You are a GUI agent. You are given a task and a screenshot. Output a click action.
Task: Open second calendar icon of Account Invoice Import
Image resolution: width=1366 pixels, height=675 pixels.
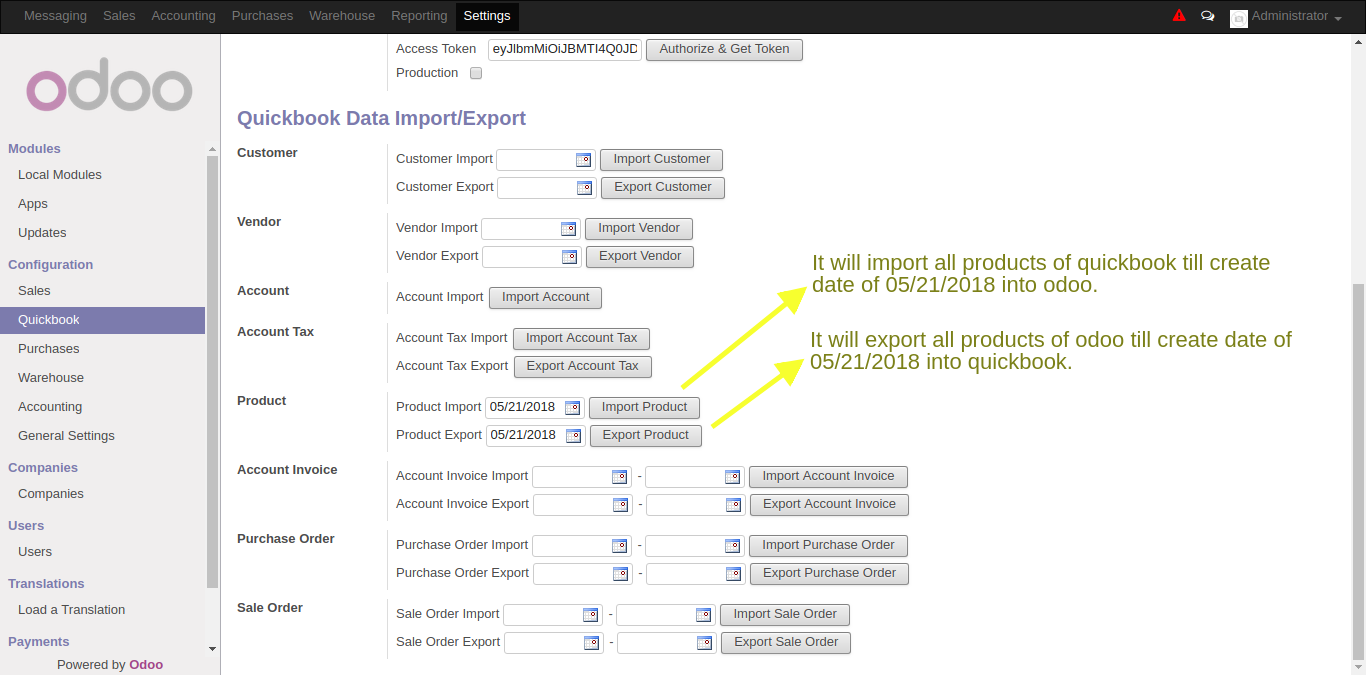tap(732, 477)
